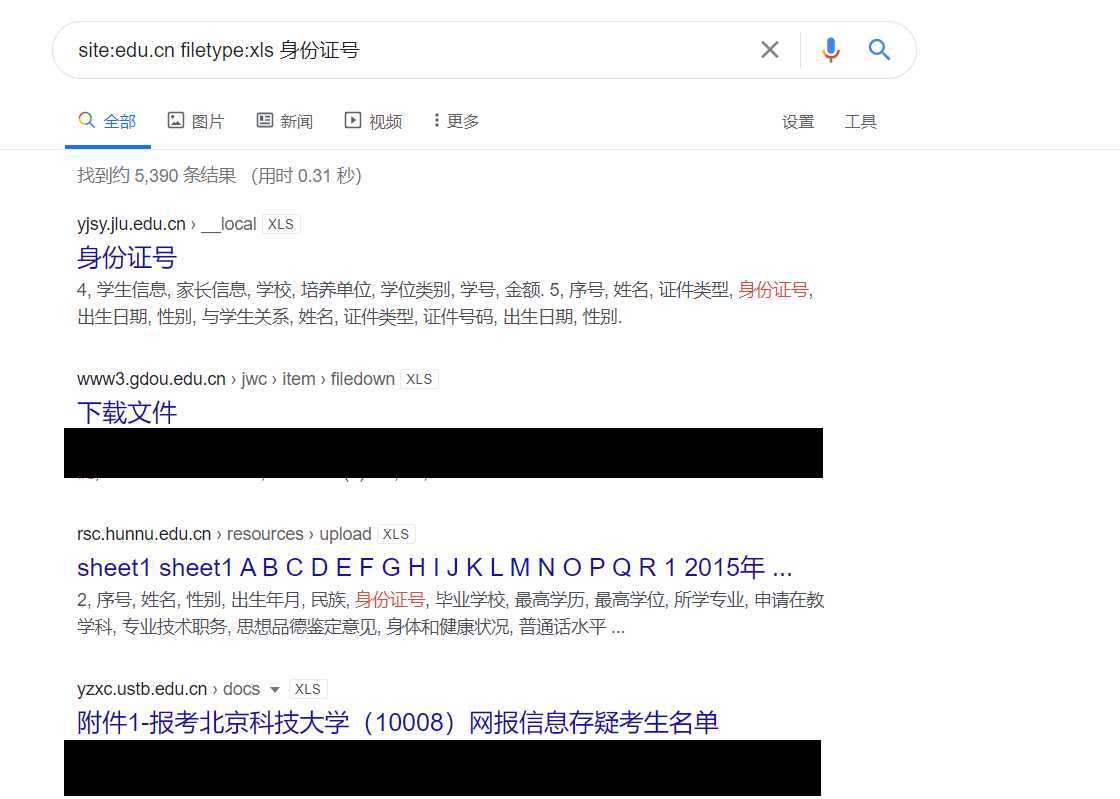Submit search with the blue magnifier icon
This screenshot has width=1120, height=799.
pos(879,50)
